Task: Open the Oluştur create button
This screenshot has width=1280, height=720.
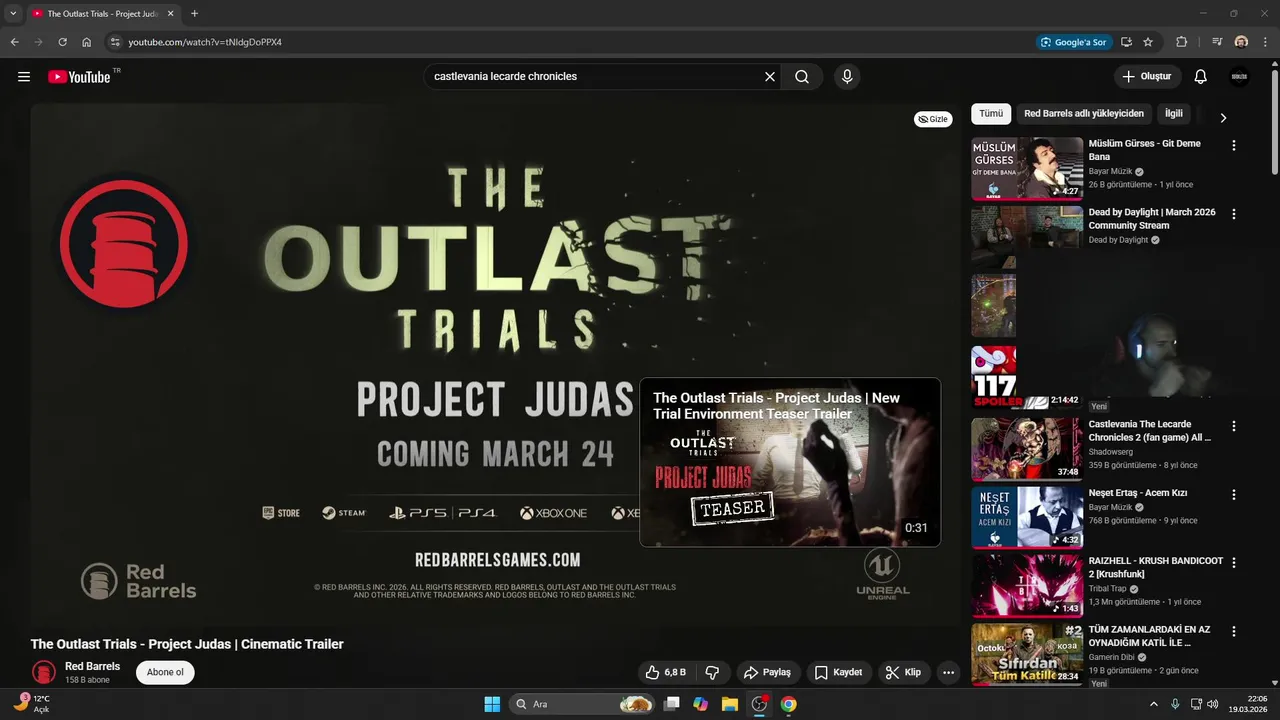Action: coord(1147,77)
